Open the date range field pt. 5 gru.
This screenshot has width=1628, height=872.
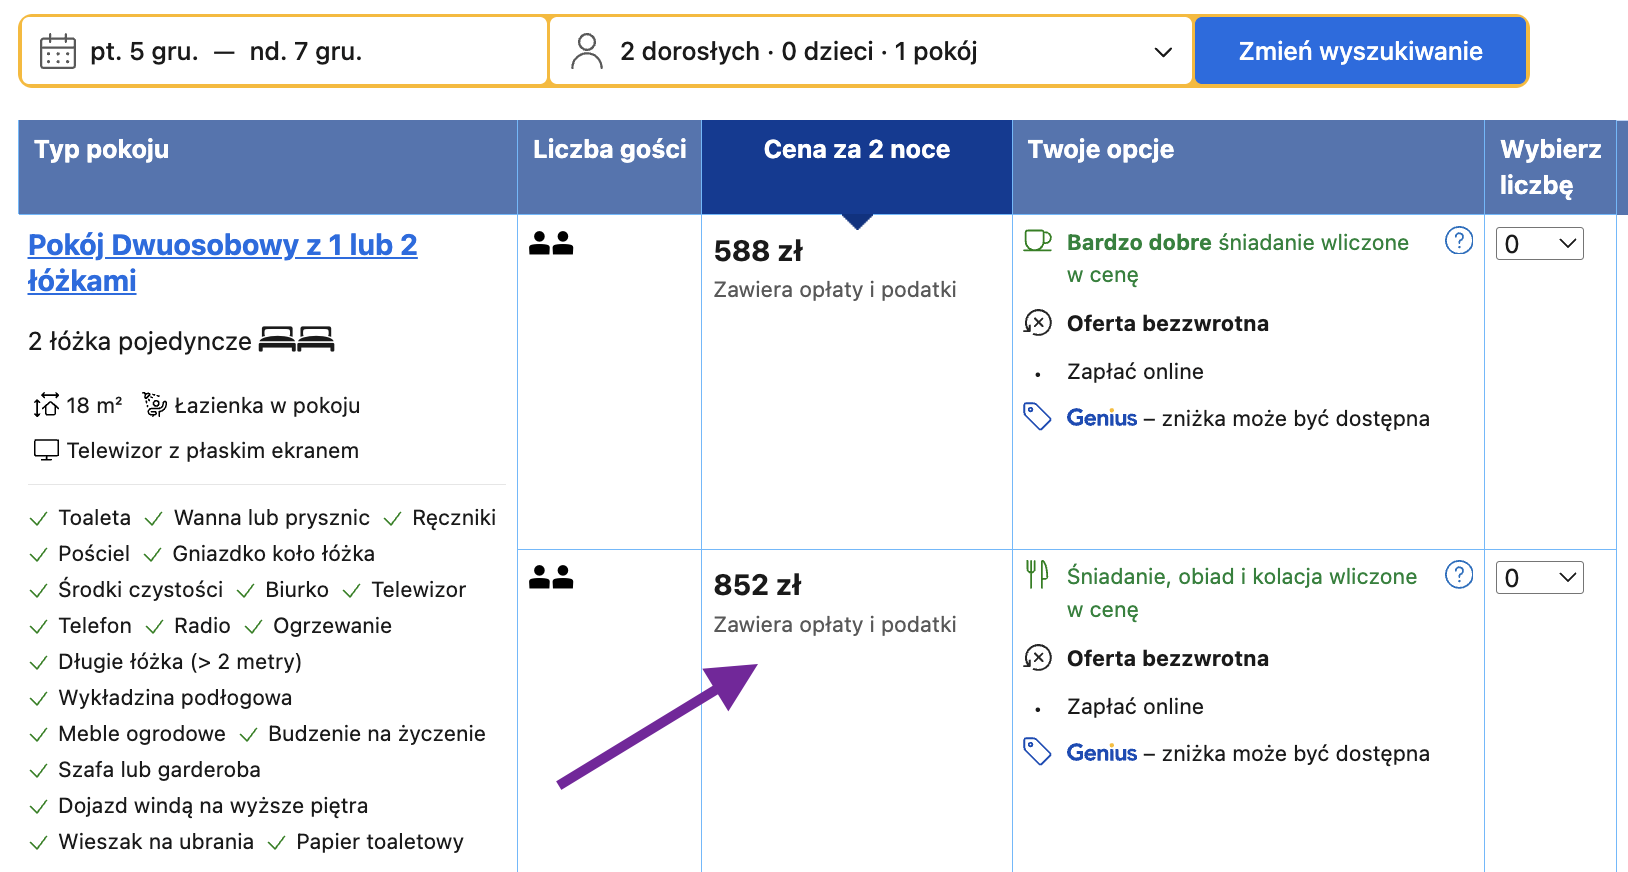pyautogui.click(x=284, y=51)
